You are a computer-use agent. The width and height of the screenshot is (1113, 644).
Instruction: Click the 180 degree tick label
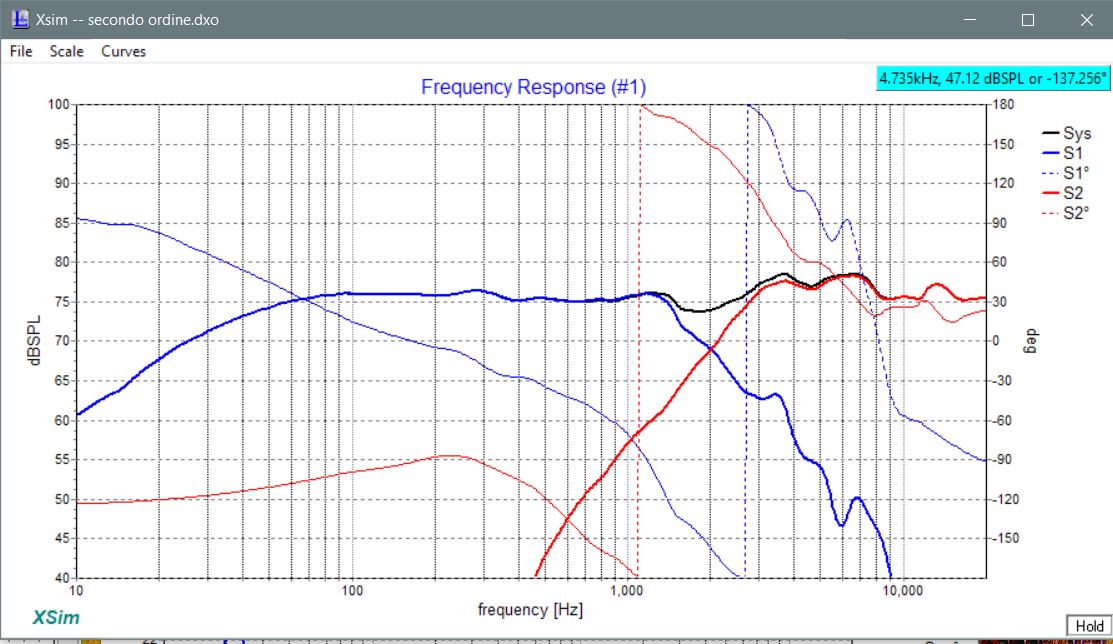pos(1003,104)
